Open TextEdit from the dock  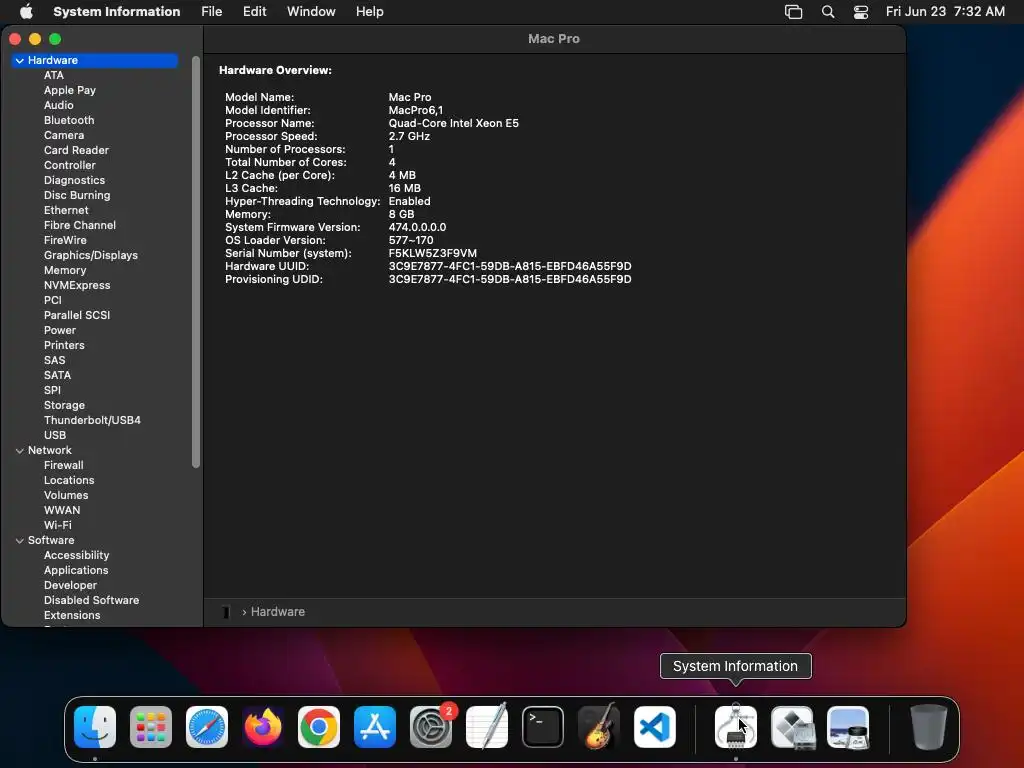[x=487, y=727]
